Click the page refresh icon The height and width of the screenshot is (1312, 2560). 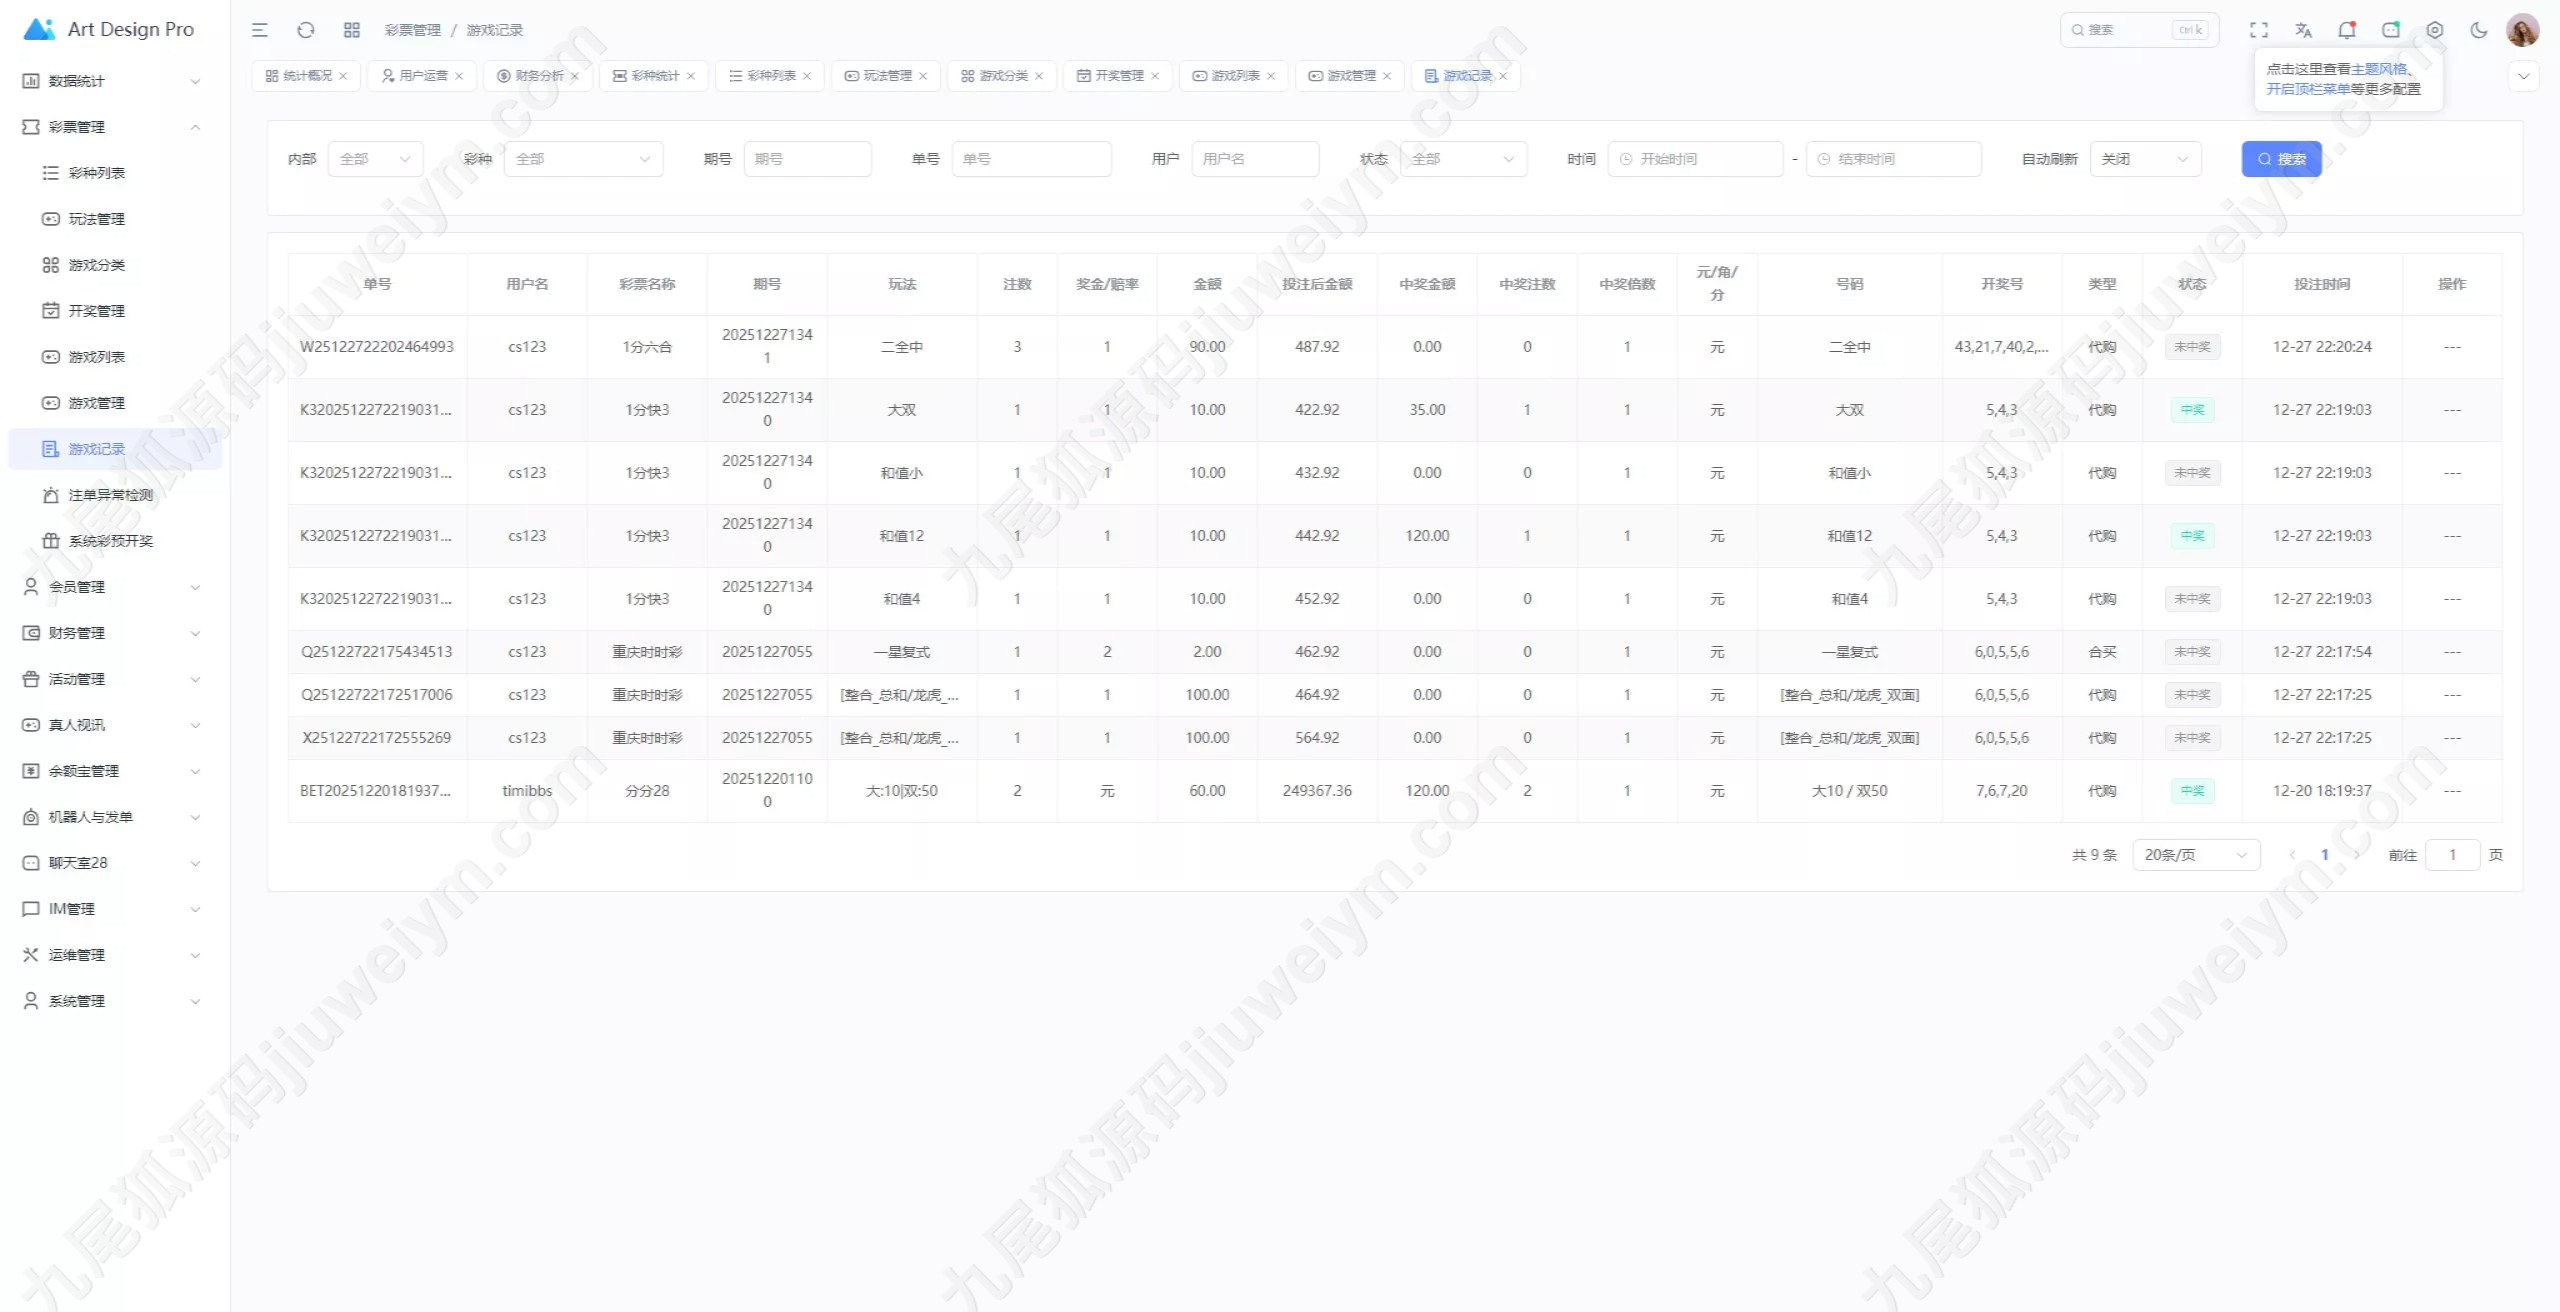click(x=306, y=30)
